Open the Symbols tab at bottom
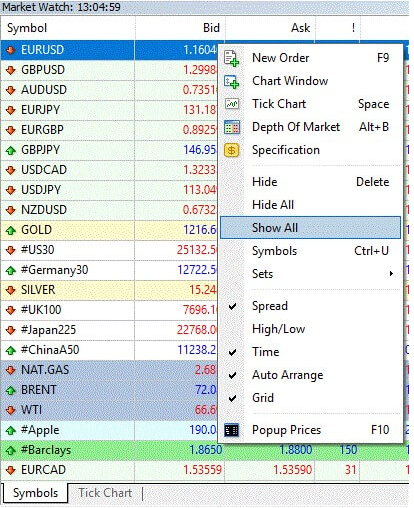The width and height of the screenshot is (414, 508). (x=35, y=493)
